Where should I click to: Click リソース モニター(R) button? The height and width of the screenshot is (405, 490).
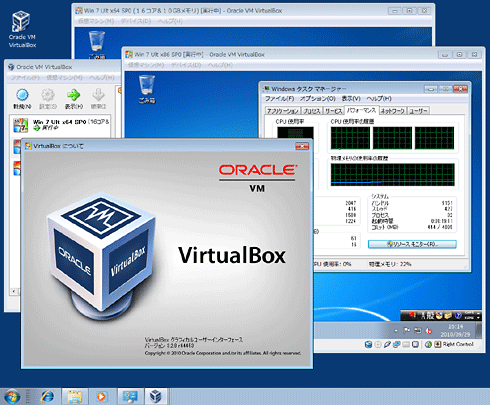[412, 244]
